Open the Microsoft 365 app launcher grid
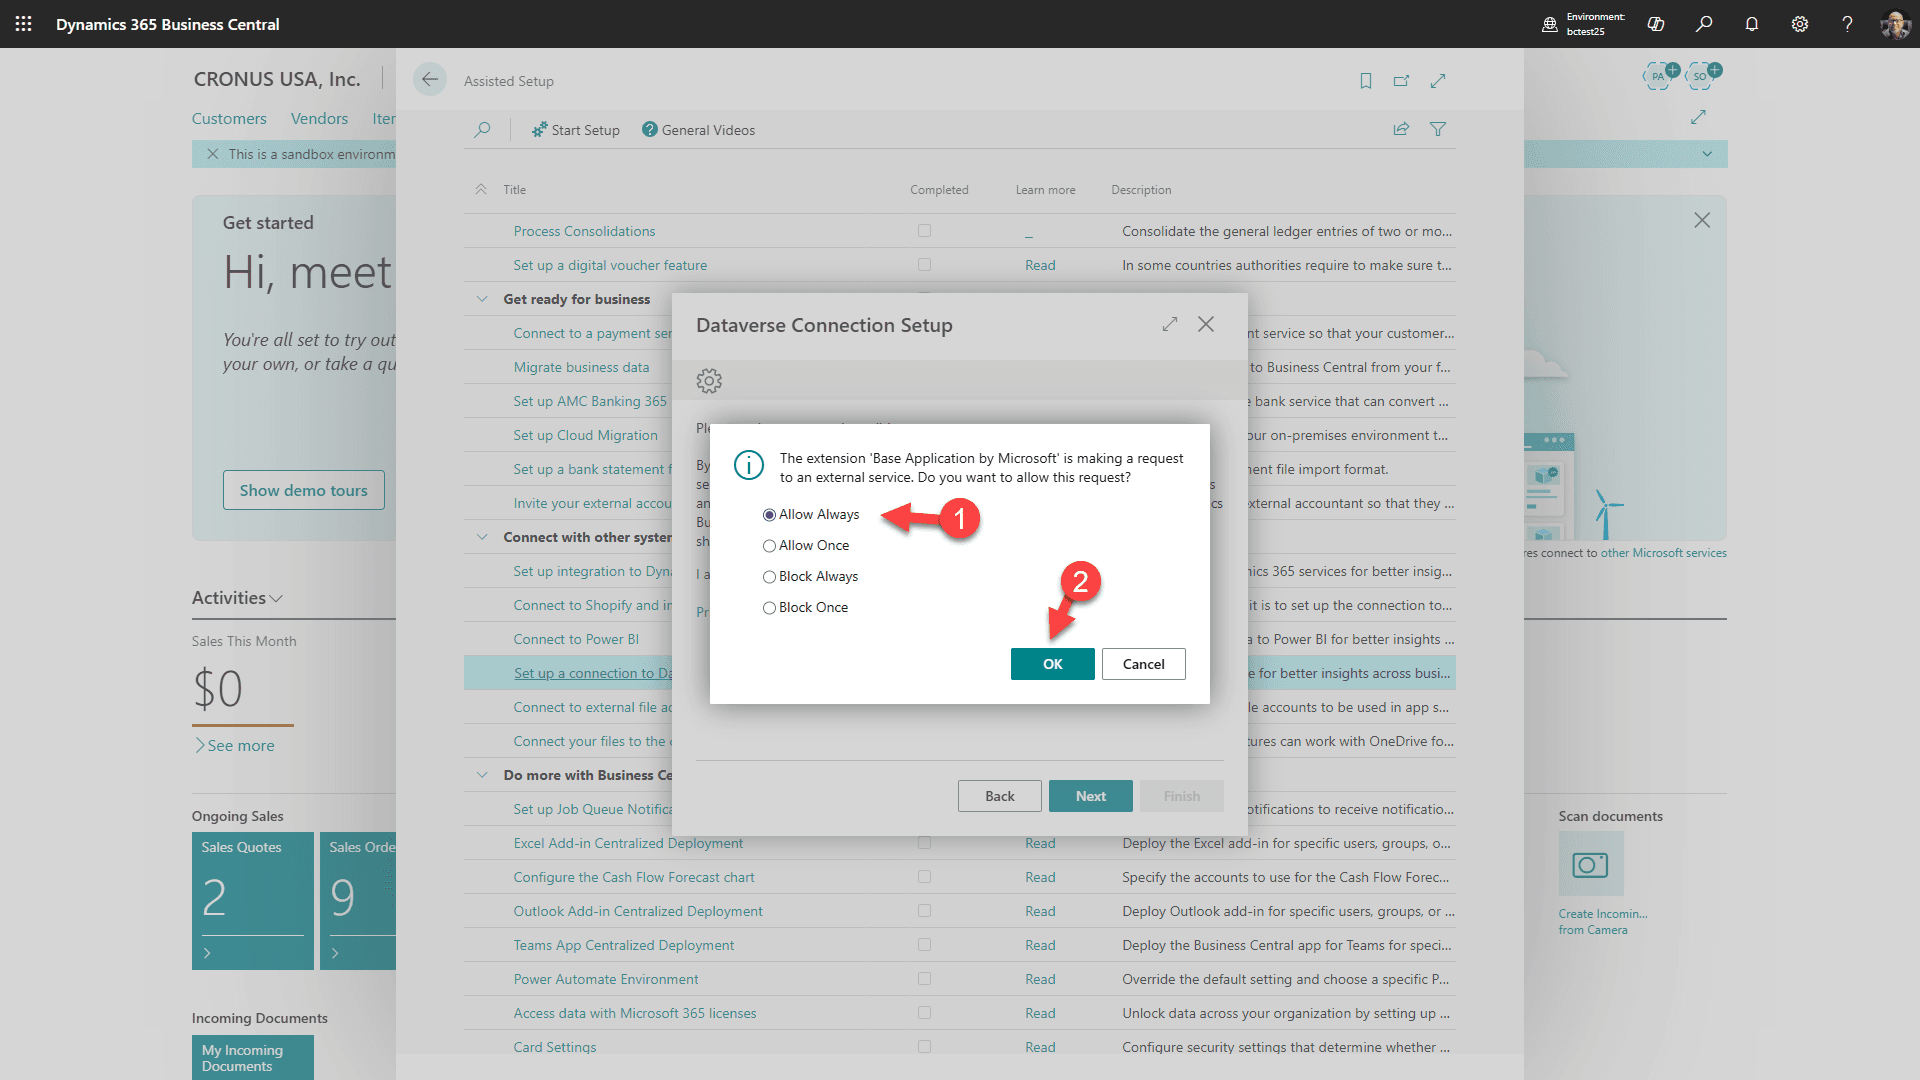Screen dimensions: 1920x1080 point(23,24)
